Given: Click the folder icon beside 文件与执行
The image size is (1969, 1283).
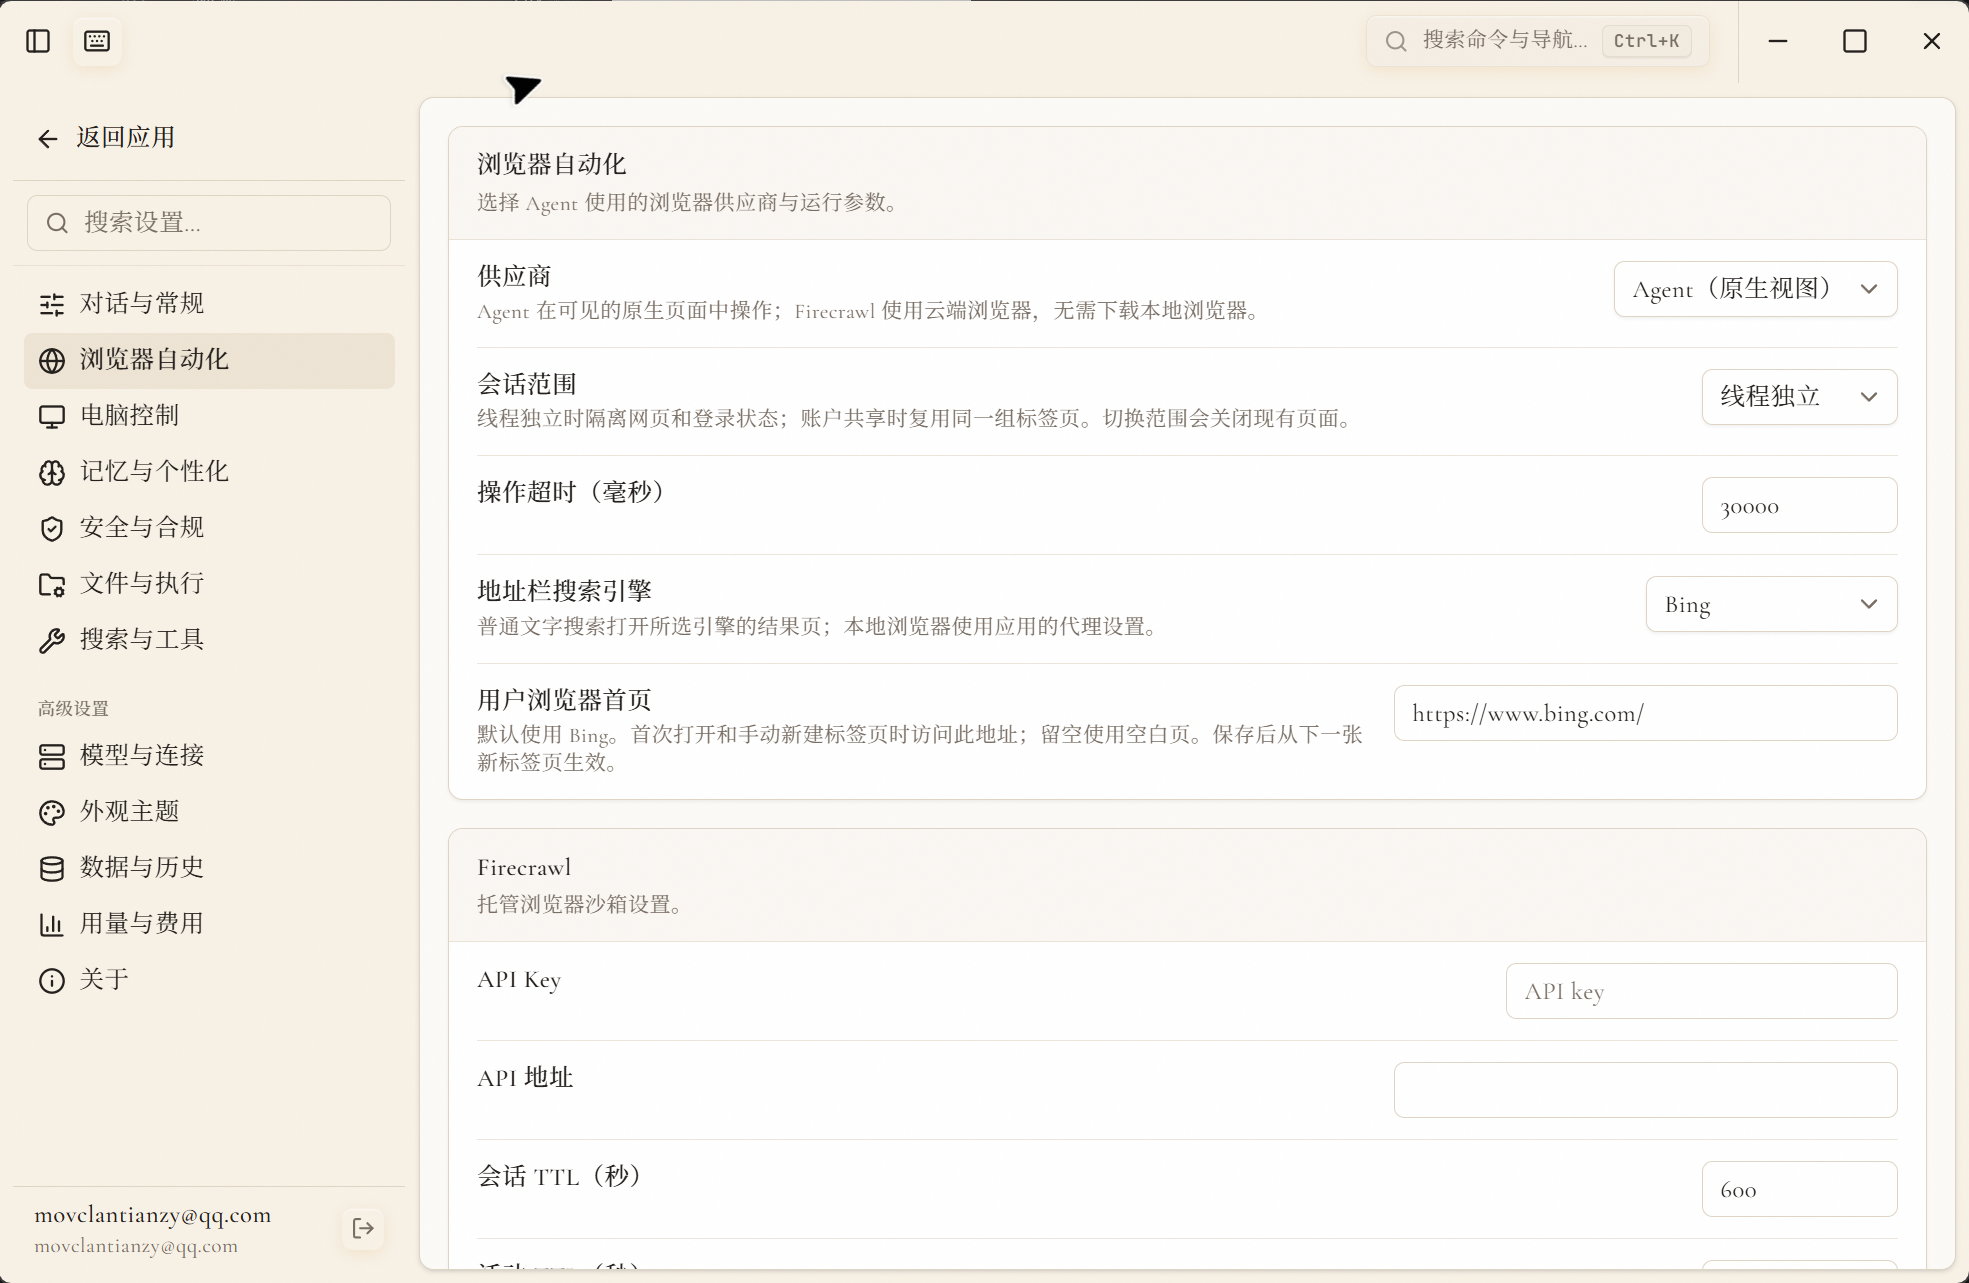Looking at the screenshot, I should pyautogui.click(x=52, y=584).
